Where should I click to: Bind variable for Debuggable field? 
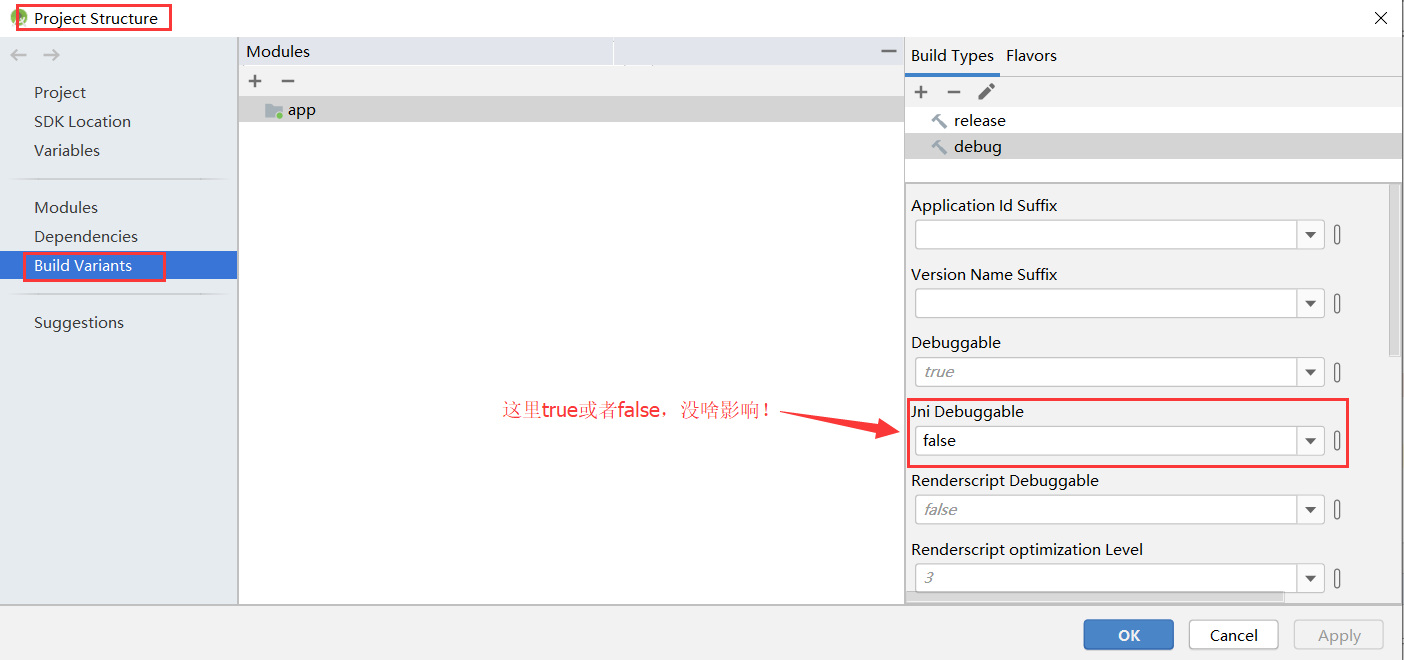coord(1337,372)
